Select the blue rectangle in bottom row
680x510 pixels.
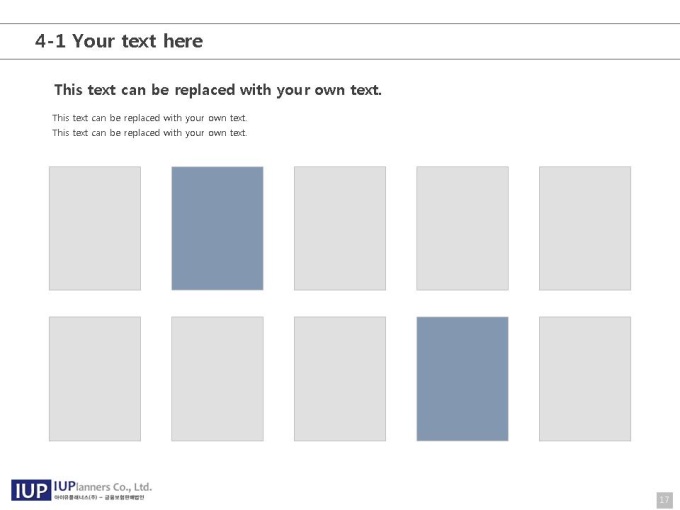(x=462, y=379)
